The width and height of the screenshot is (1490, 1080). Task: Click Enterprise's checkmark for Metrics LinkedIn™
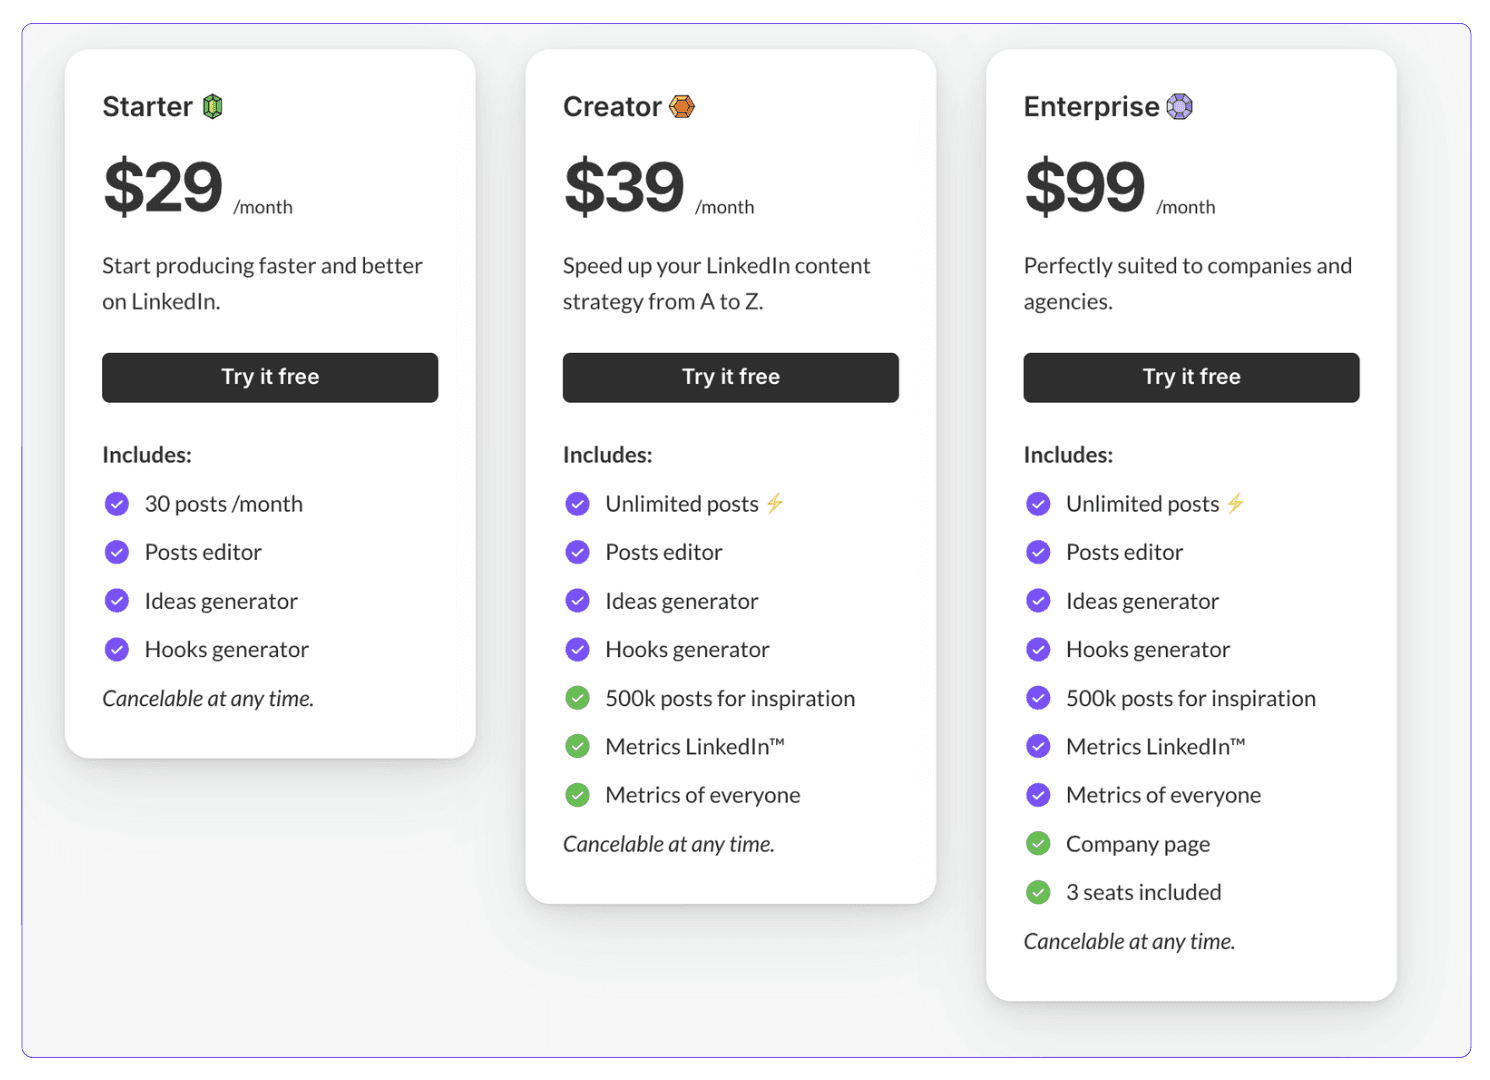[1038, 746]
